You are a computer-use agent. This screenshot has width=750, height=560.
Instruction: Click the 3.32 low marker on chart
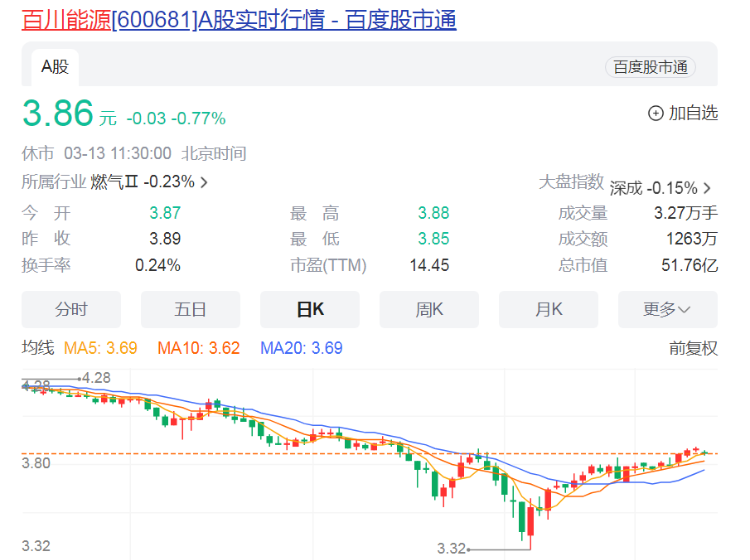tap(452, 548)
